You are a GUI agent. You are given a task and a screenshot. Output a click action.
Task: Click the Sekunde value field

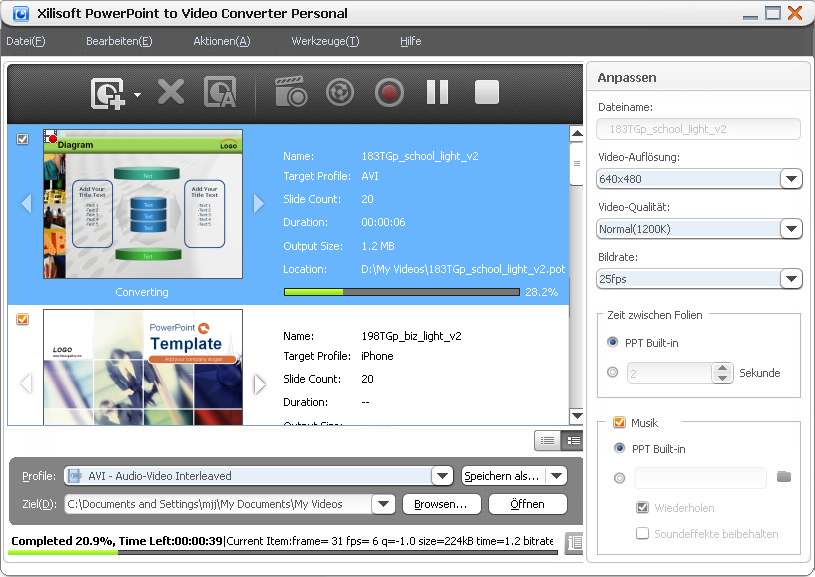[669, 373]
